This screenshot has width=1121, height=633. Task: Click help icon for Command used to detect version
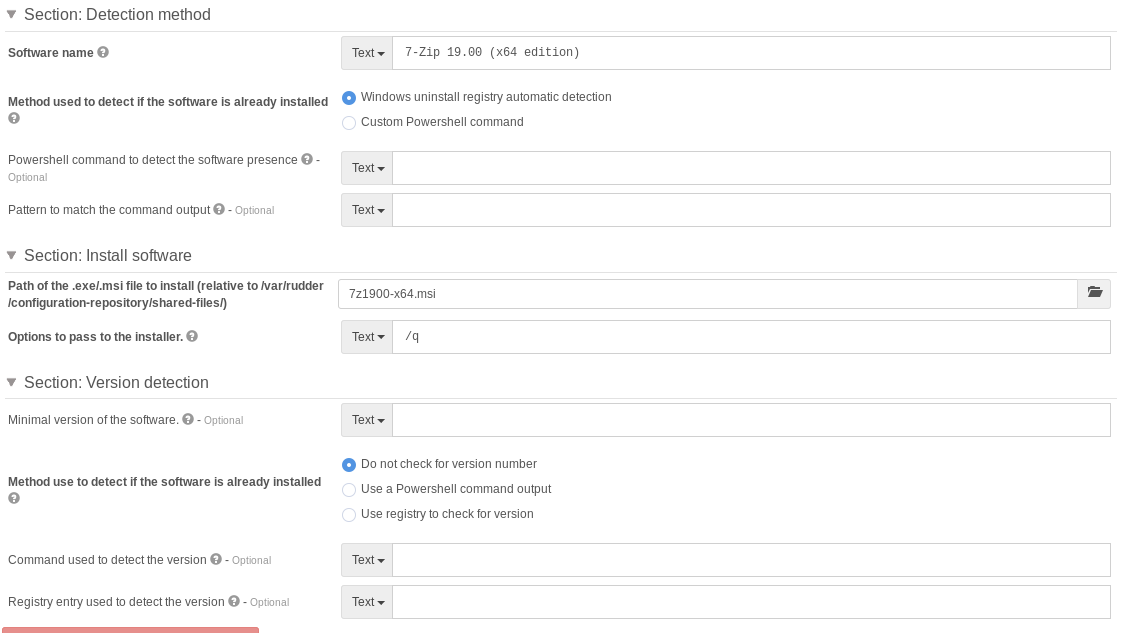(216, 559)
